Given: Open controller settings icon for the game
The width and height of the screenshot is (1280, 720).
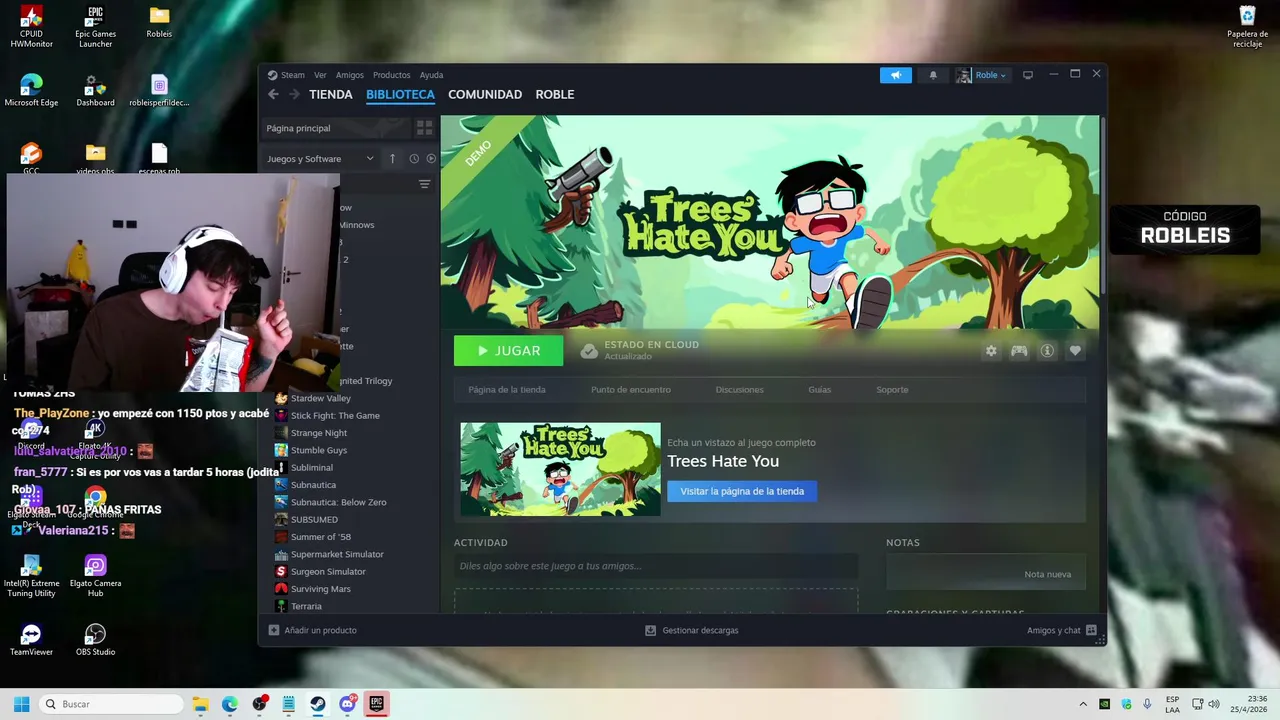Looking at the screenshot, I should click(1019, 351).
